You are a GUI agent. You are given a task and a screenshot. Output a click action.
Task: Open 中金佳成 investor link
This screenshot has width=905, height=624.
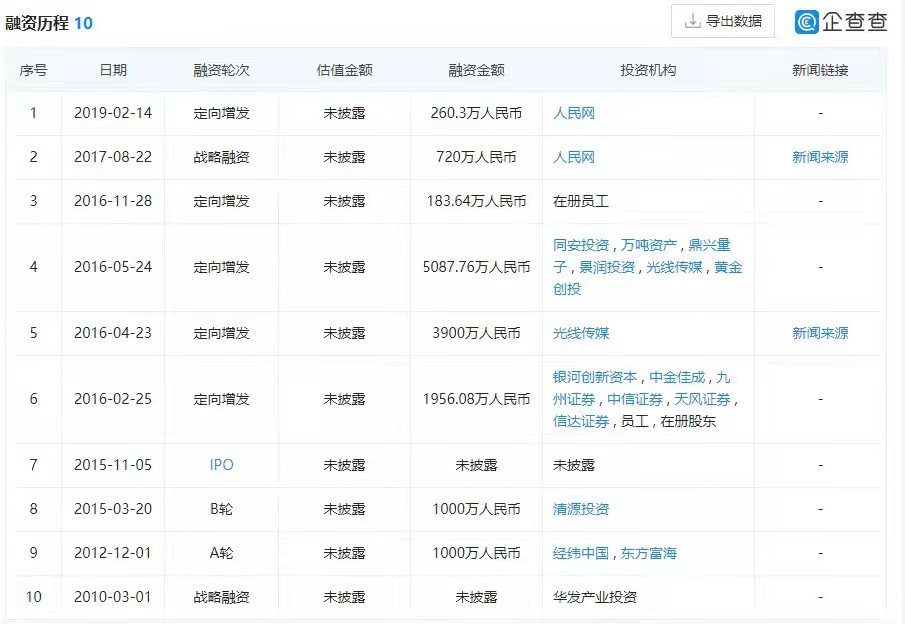[x=677, y=377]
